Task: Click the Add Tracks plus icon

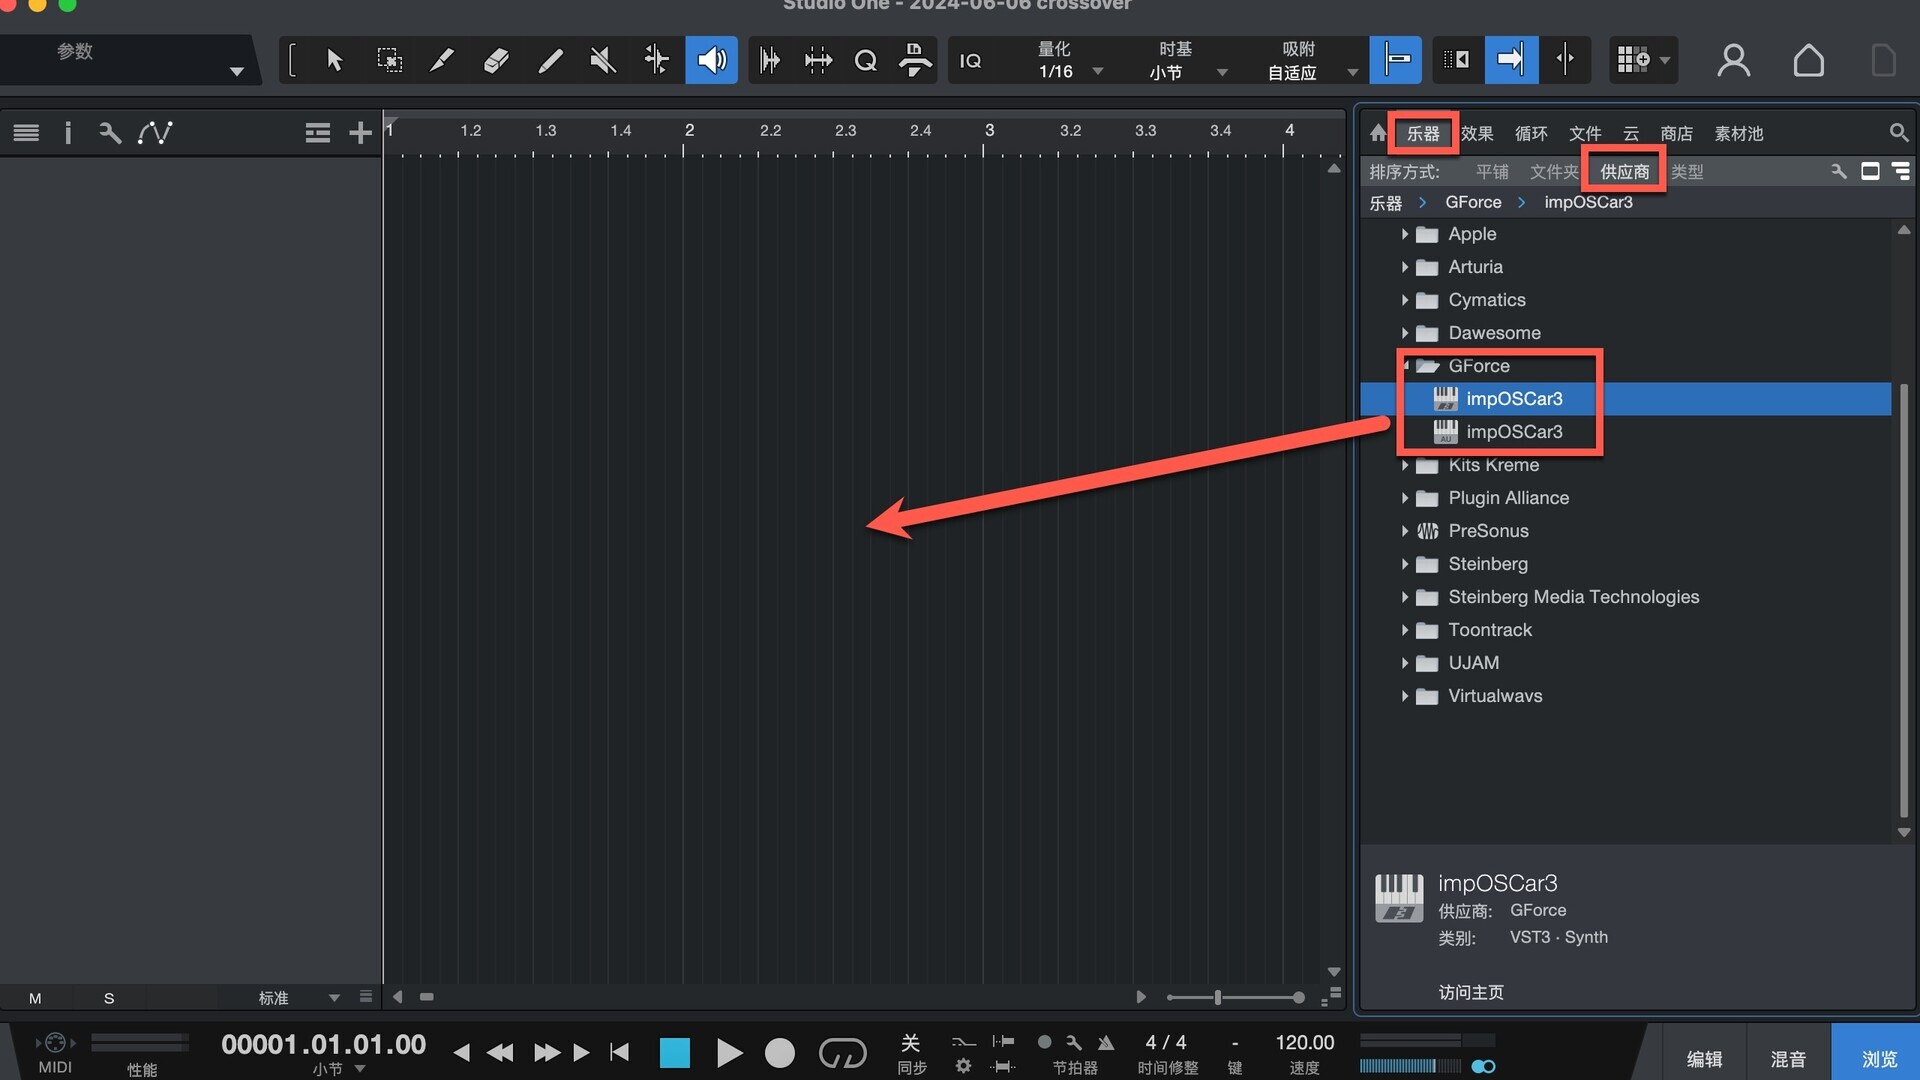Action: click(x=360, y=133)
